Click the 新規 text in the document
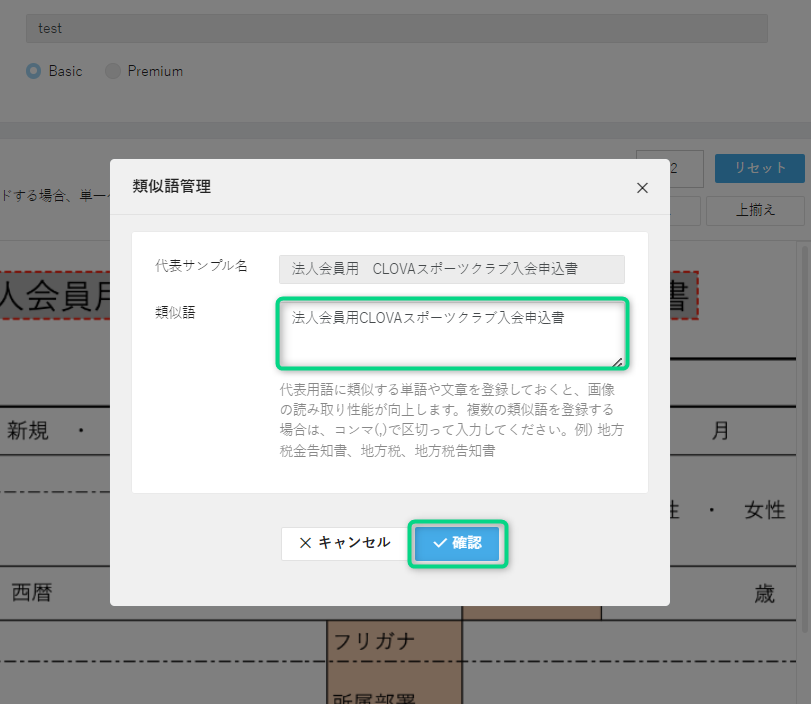The height and width of the screenshot is (704, 811). (x=29, y=431)
